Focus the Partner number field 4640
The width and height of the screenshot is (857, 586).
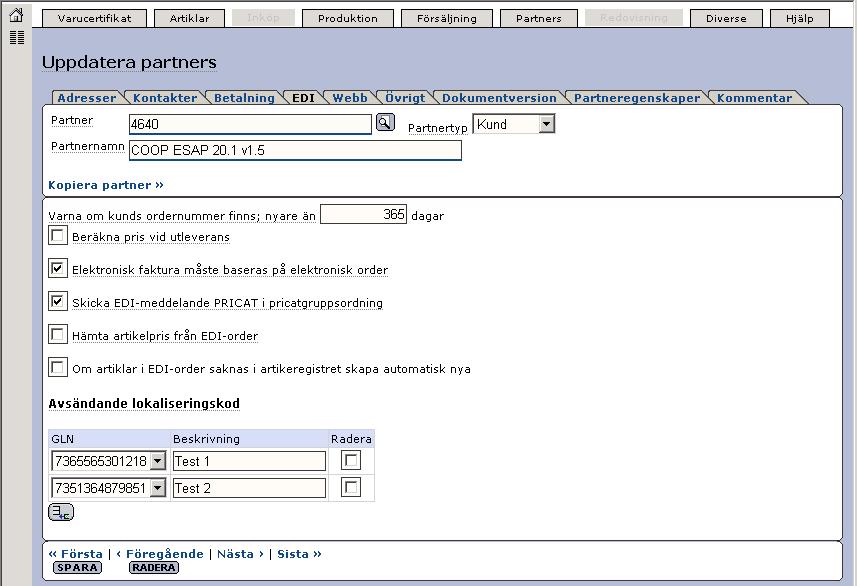250,124
